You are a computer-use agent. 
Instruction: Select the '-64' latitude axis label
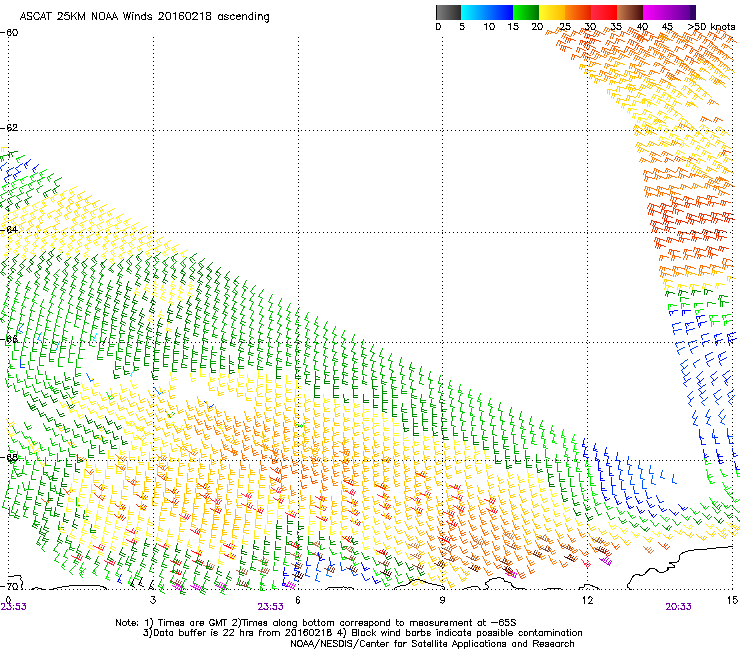point(9,229)
